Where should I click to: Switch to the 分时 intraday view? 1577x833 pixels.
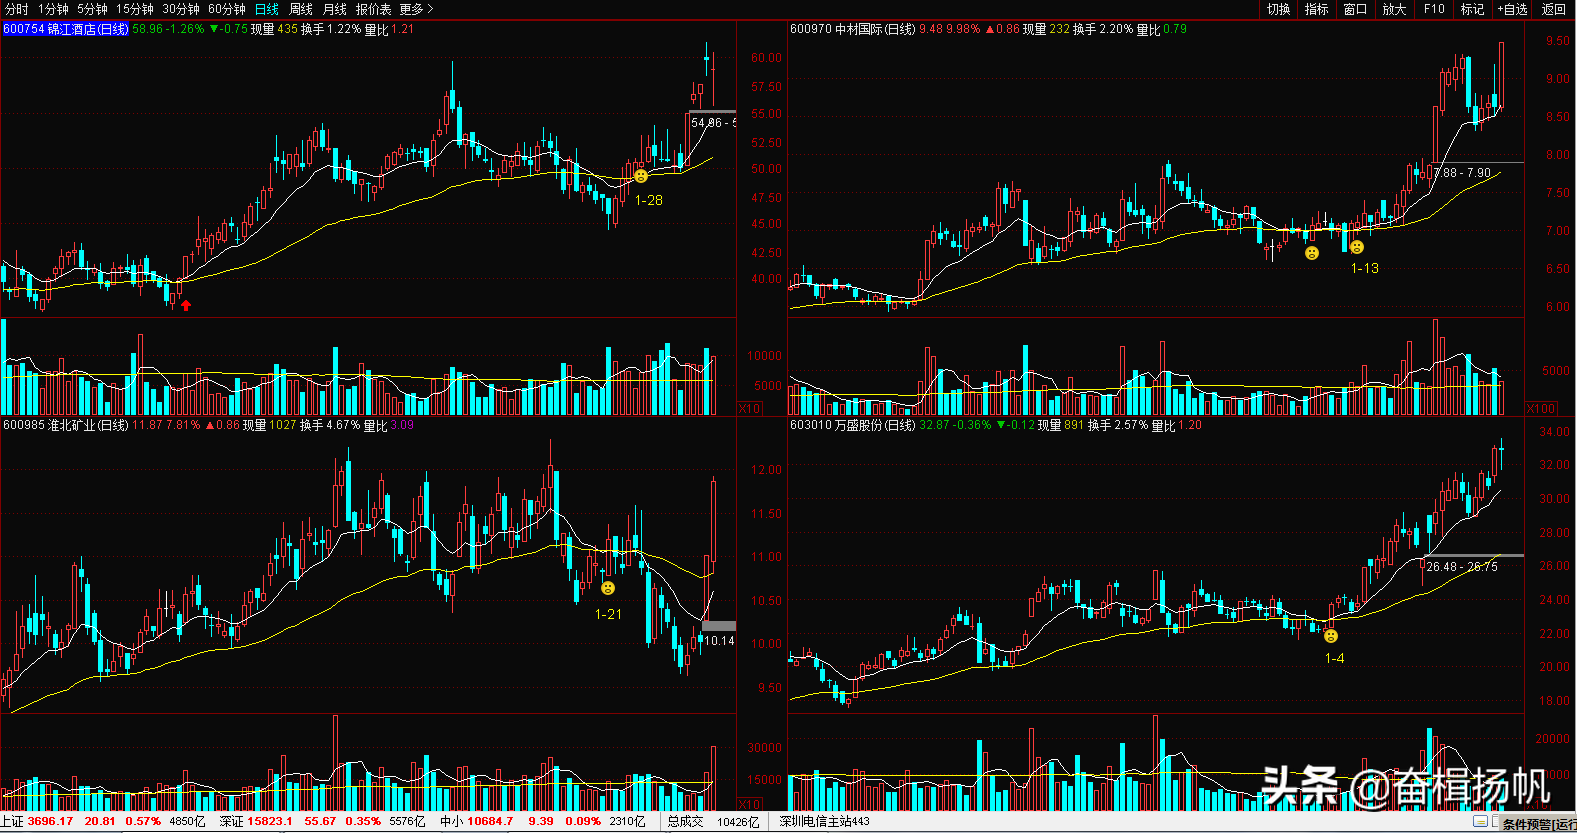(17, 9)
